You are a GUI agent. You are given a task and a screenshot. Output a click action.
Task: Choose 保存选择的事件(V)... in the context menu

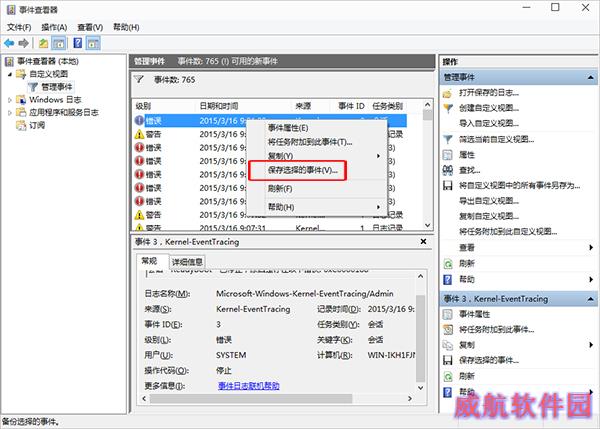(317, 170)
